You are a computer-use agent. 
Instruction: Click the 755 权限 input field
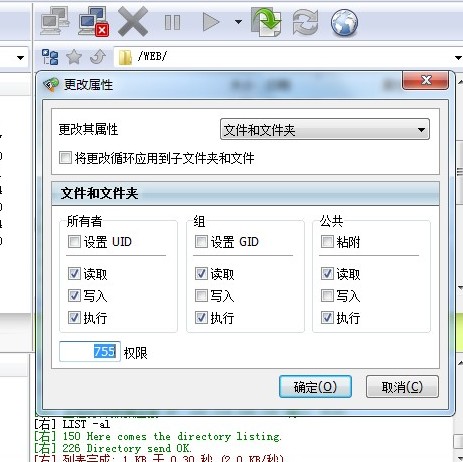(90, 351)
